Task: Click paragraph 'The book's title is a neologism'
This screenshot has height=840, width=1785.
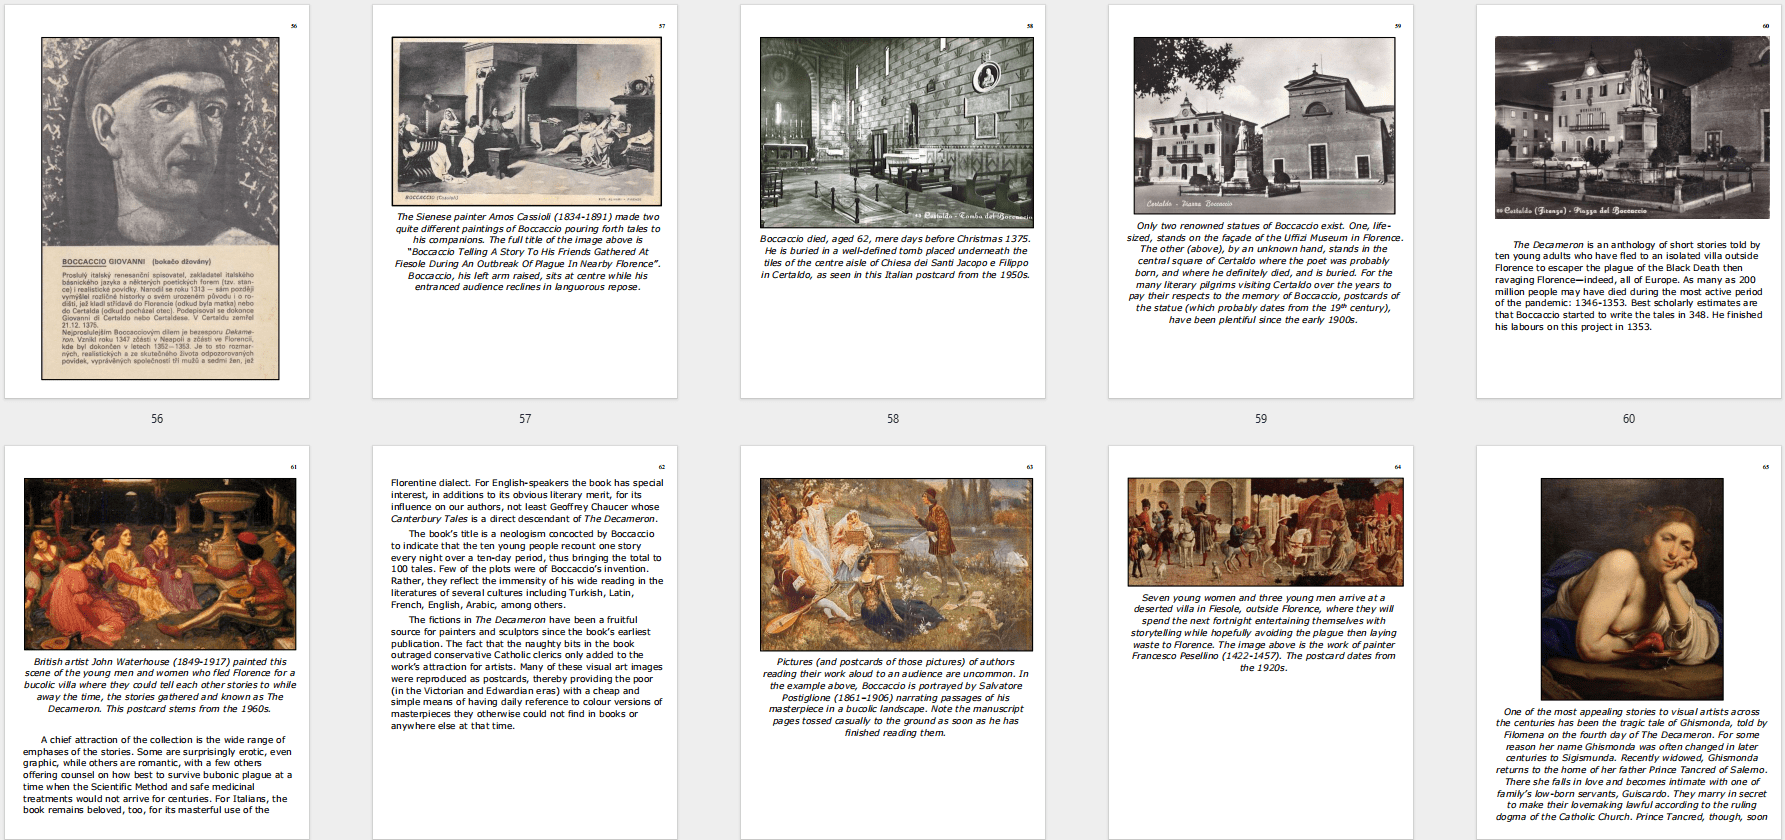Action: (x=526, y=569)
